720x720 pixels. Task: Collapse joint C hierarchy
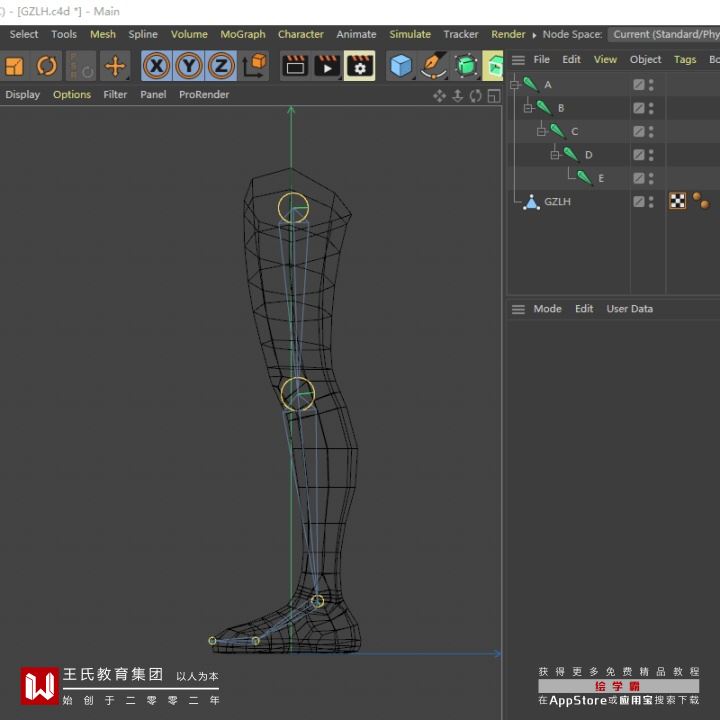pos(541,132)
